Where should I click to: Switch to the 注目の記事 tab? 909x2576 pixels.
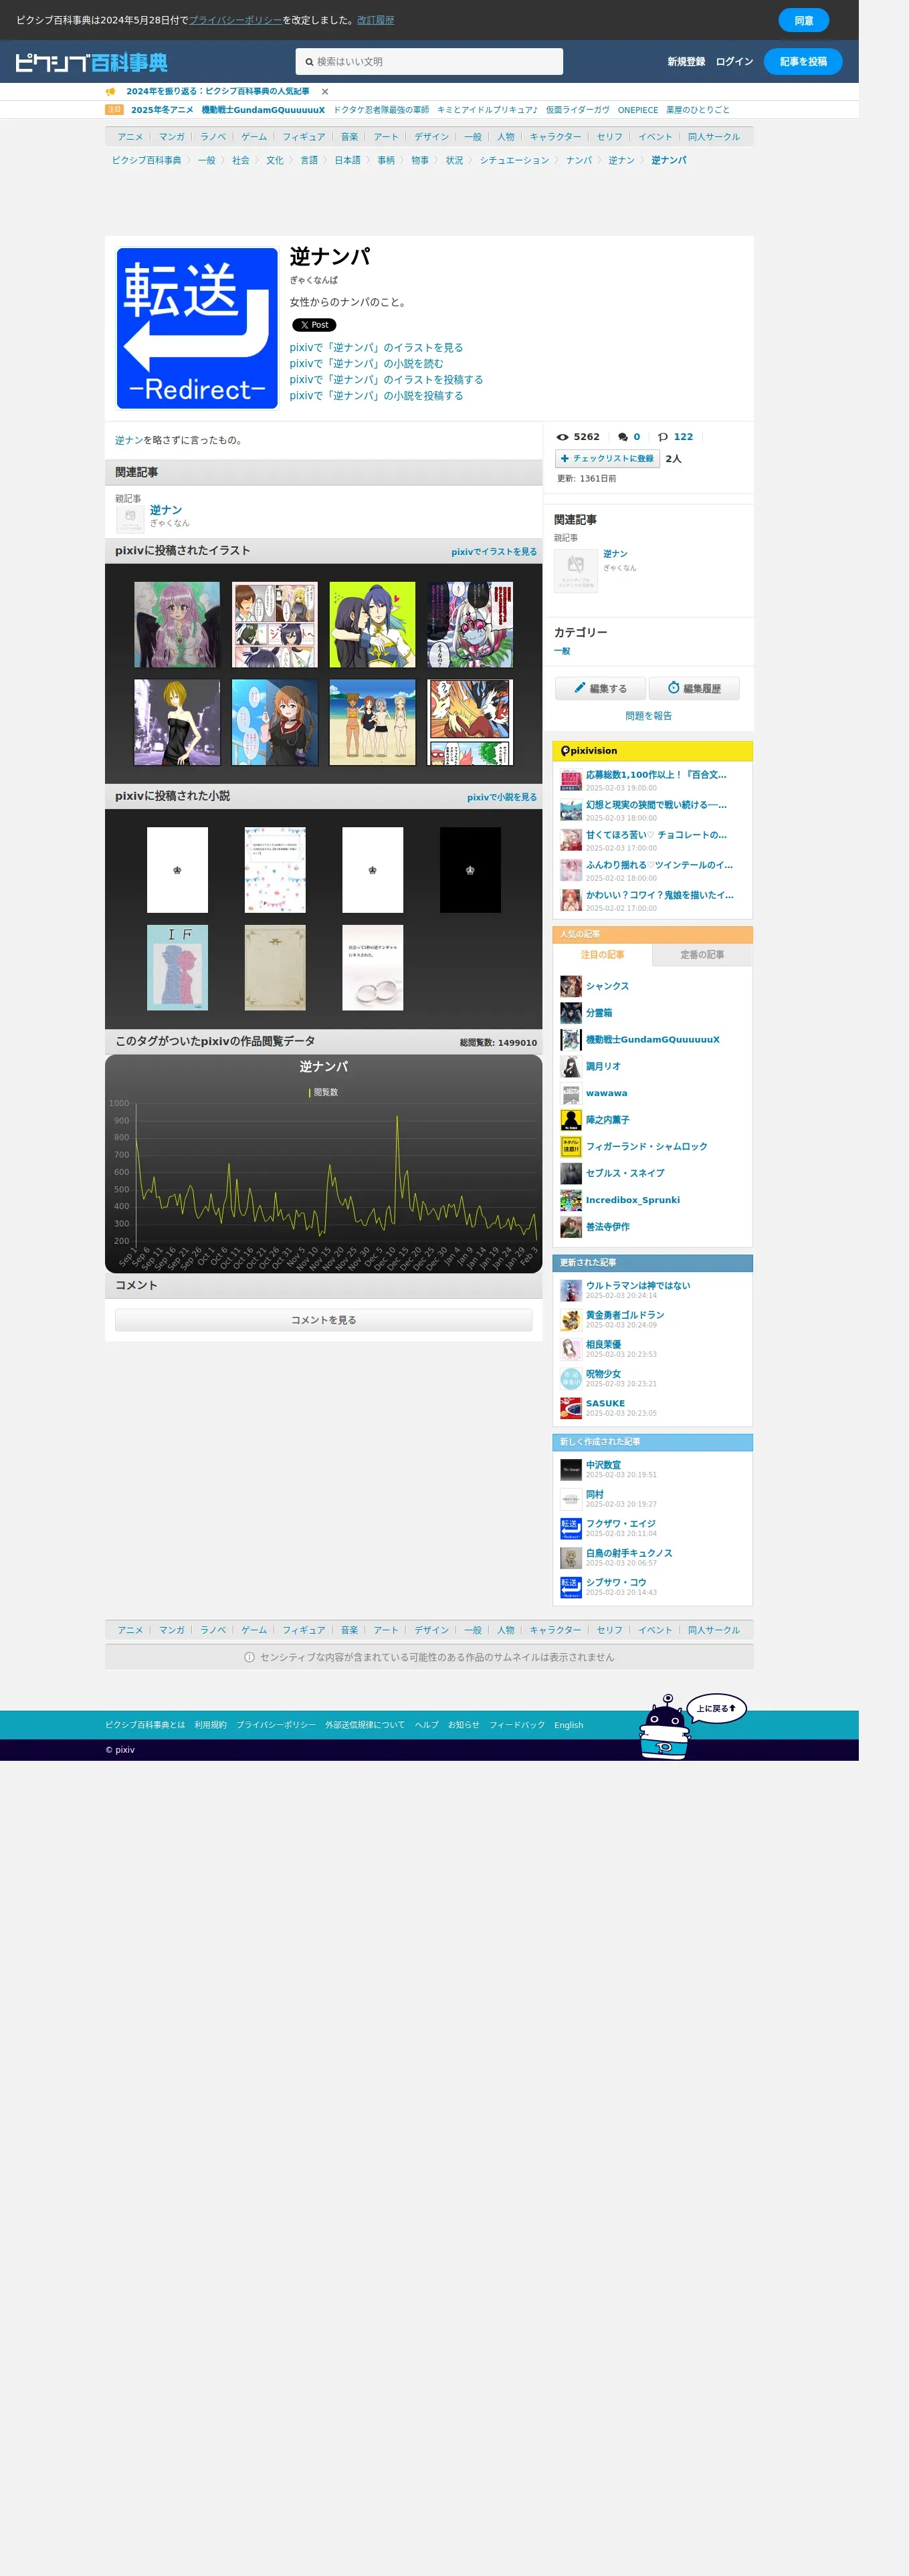click(x=602, y=955)
